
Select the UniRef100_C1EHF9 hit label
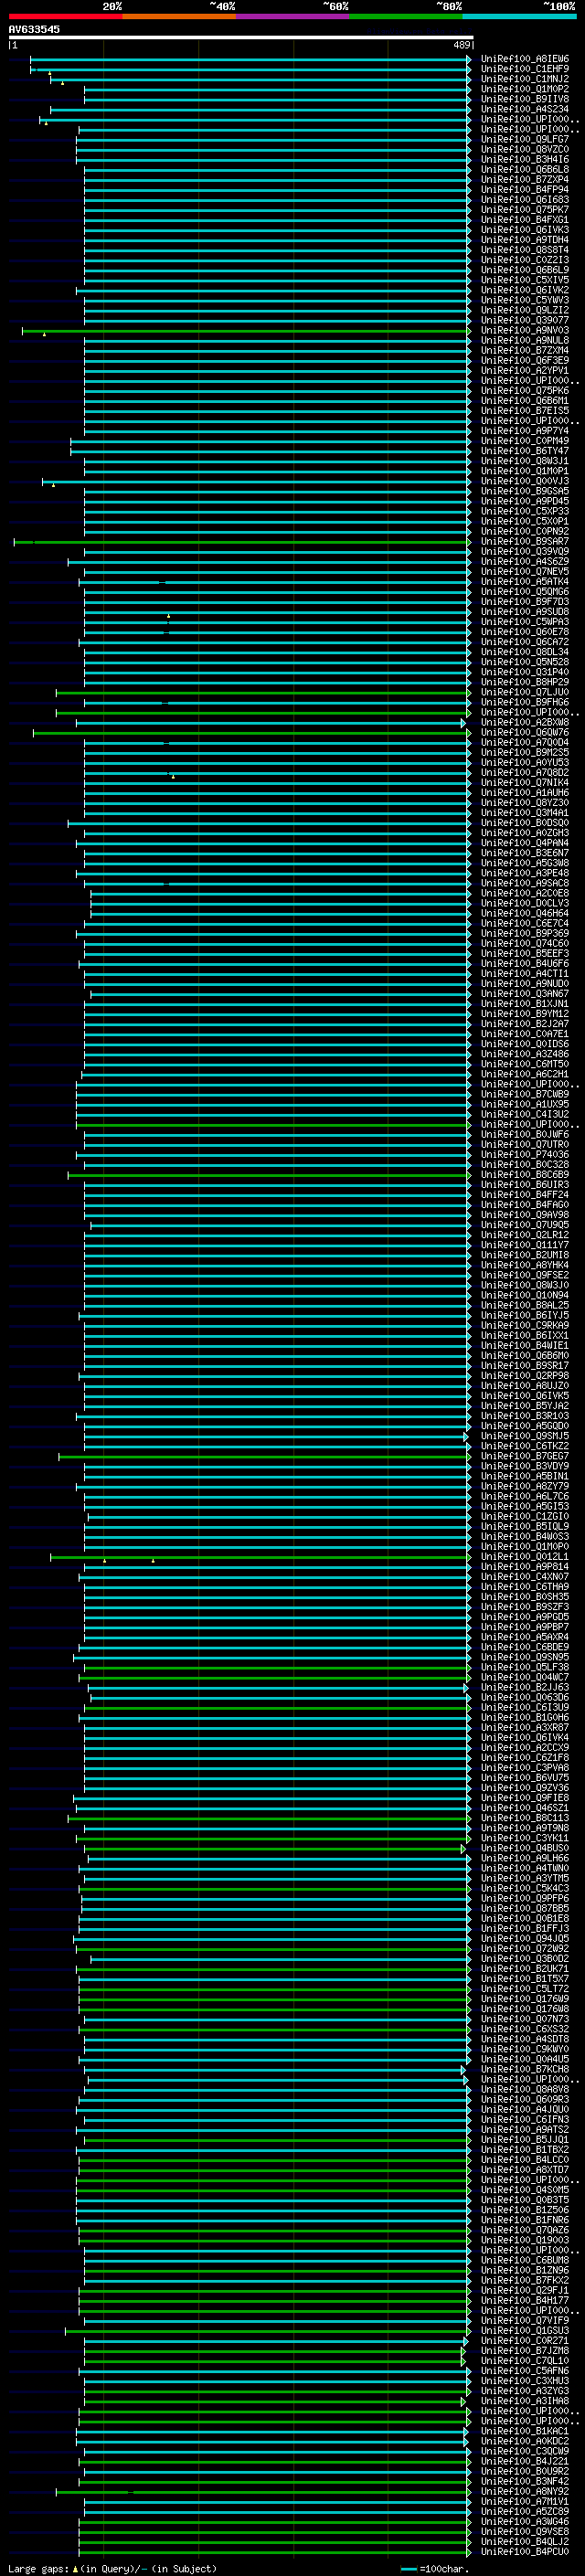click(x=525, y=69)
